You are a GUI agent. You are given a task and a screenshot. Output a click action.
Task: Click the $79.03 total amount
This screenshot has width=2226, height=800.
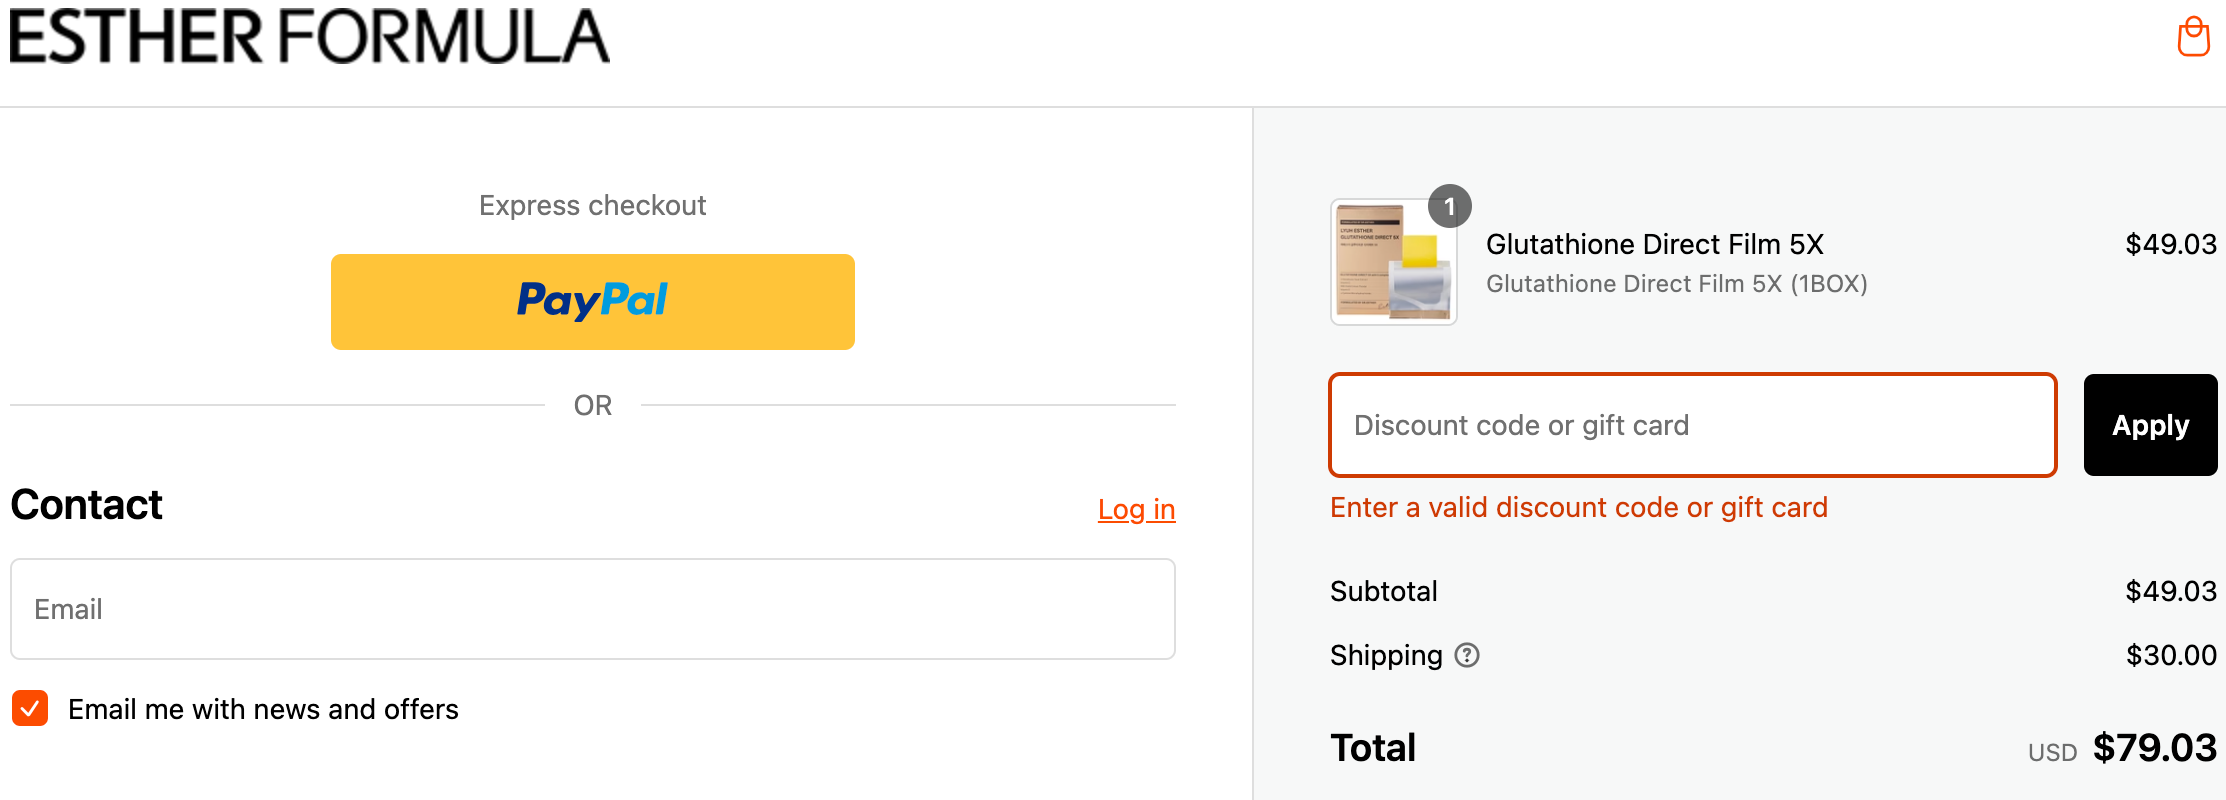click(2154, 748)
